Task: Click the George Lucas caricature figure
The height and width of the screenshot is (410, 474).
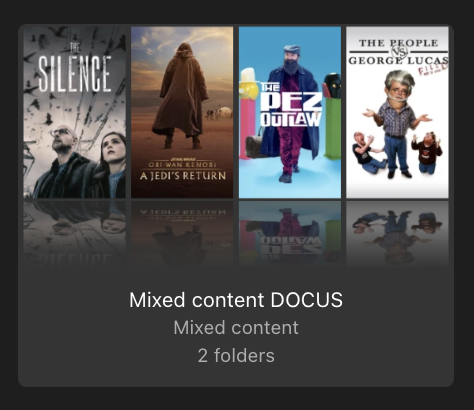Action: [396, 123]
